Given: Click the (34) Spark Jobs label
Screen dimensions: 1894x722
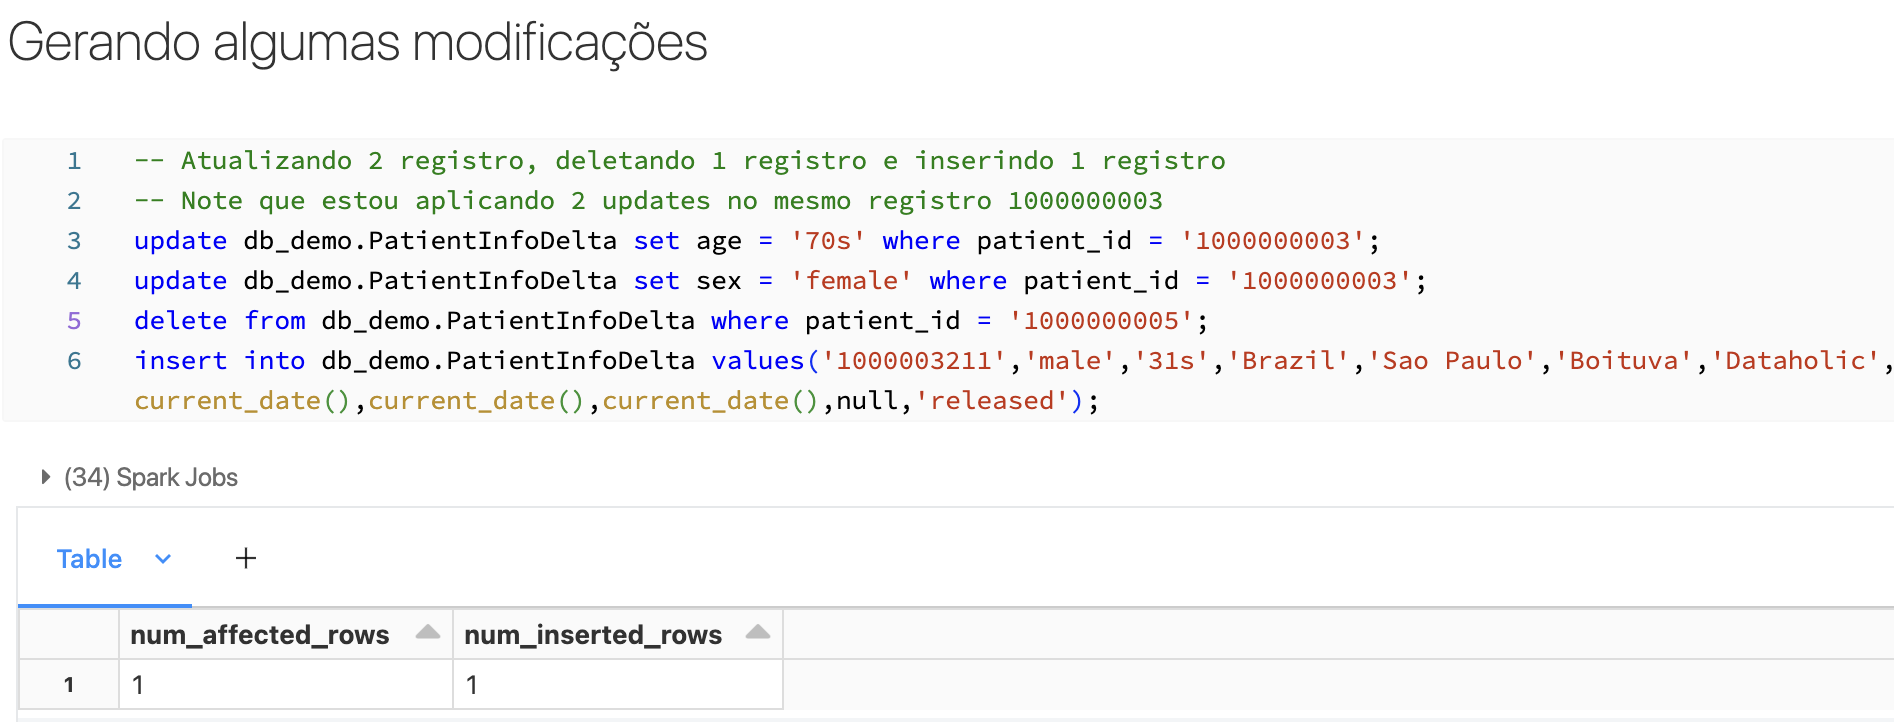Looking at the screenshot, I should click(151, 478).
